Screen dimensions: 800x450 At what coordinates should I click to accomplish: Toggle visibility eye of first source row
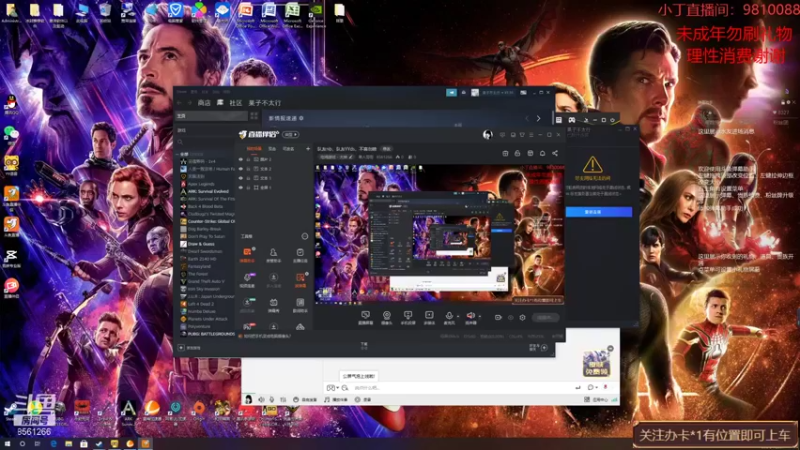pyautogui.click(x=241, y=159)
